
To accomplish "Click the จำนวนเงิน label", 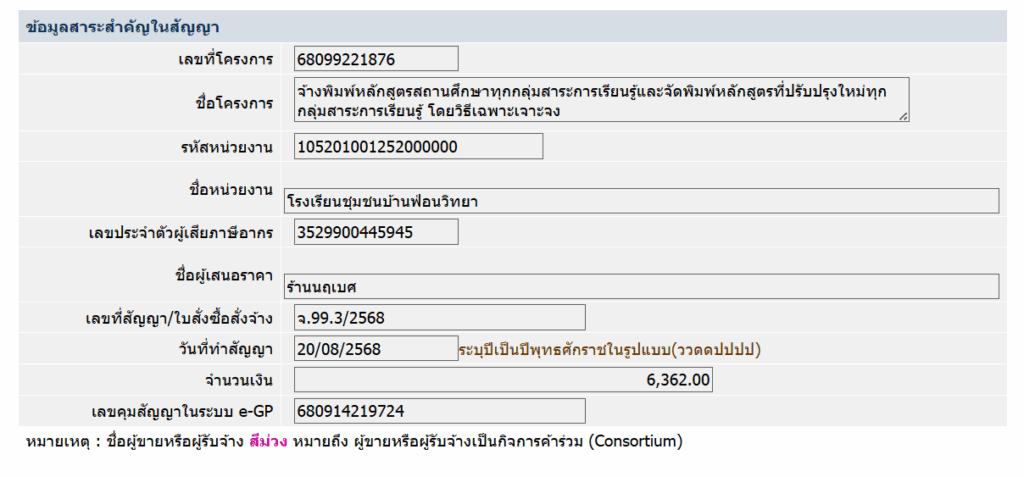I will click(238, 380).
